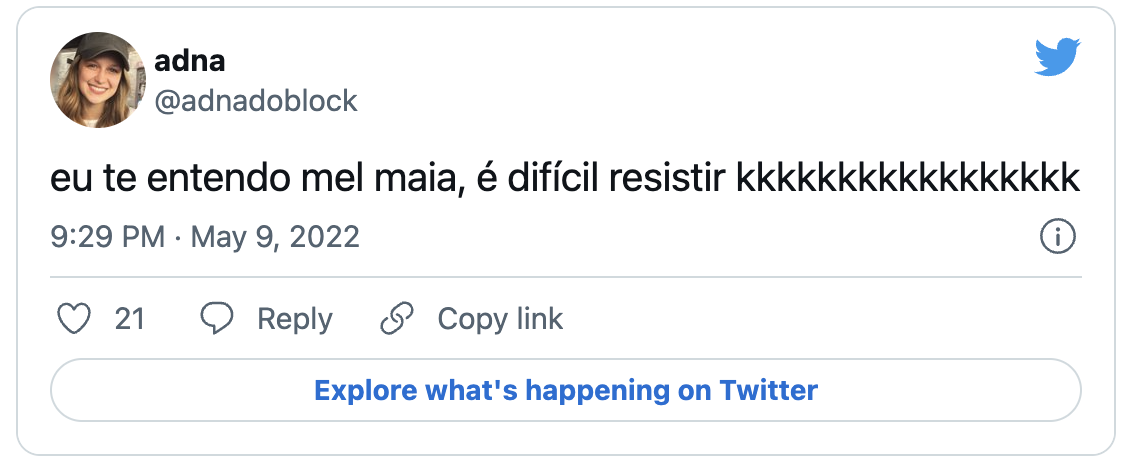The width and height of the screenshot is (1146, 464).
Task: Click Explore what's happening on Twitter
Action: pyautogui.click(x=565, y=389)
